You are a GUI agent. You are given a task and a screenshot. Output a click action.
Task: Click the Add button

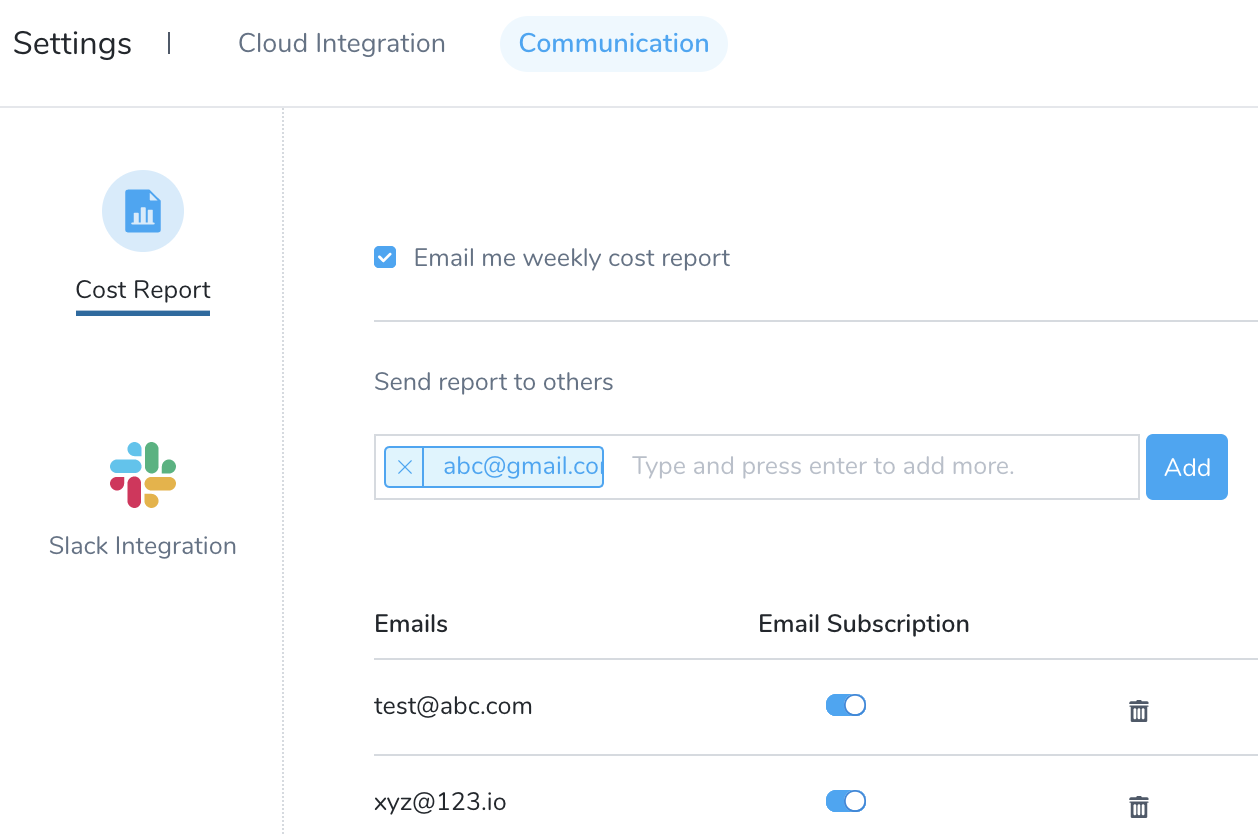click(x=1187, y=467)
